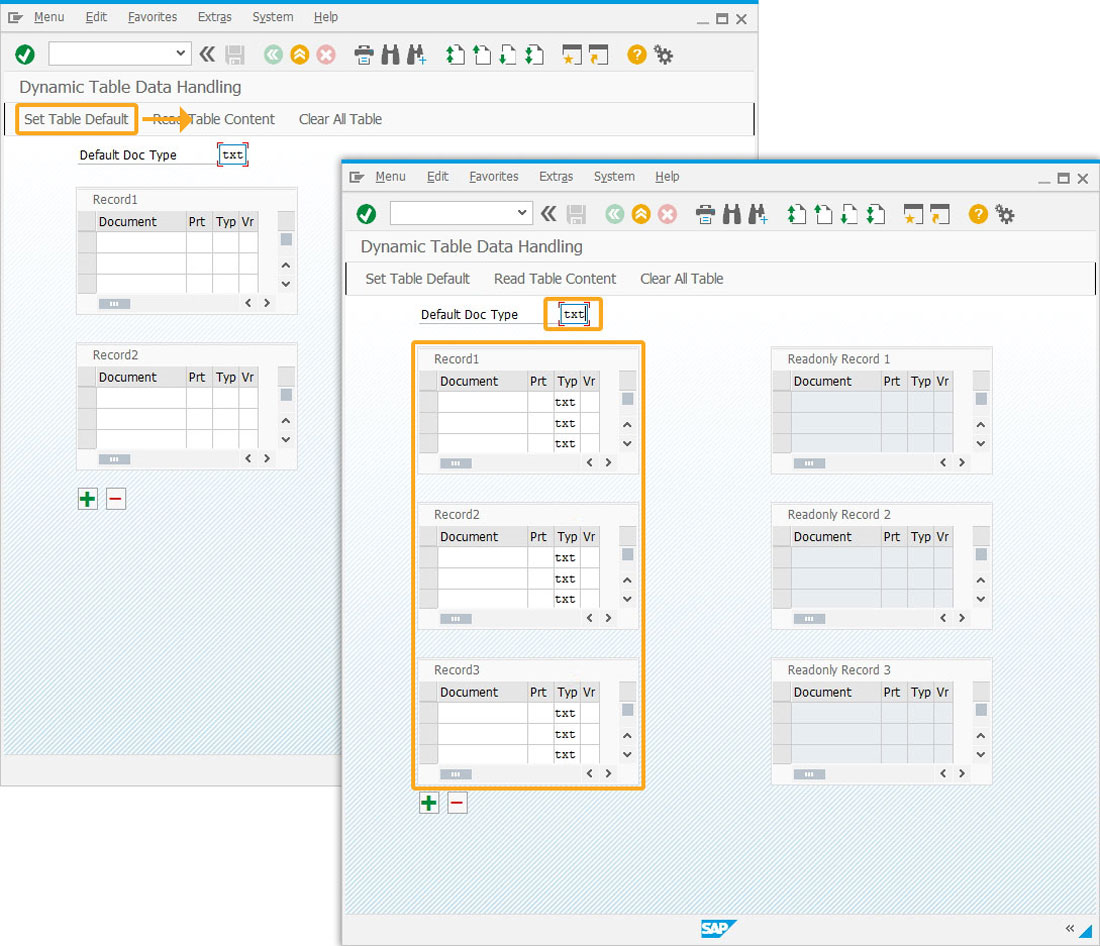
Task: Click the Find binoculars icon in front window
Action: [732, 214]
